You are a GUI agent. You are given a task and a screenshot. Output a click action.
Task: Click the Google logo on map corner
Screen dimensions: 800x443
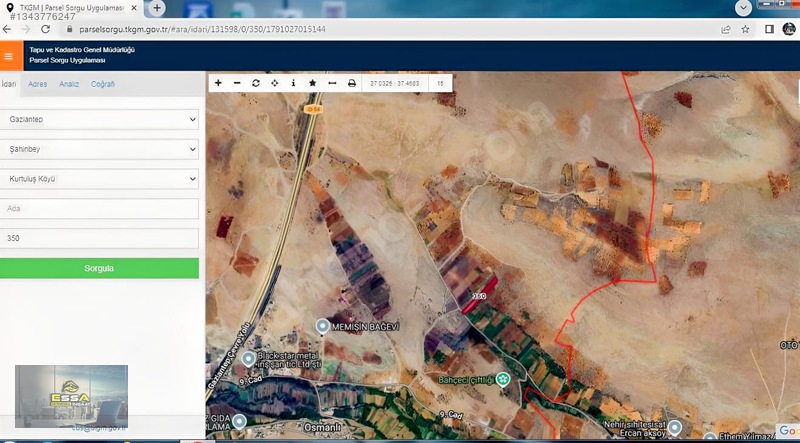pyautogui.click(x=788, y=431)
